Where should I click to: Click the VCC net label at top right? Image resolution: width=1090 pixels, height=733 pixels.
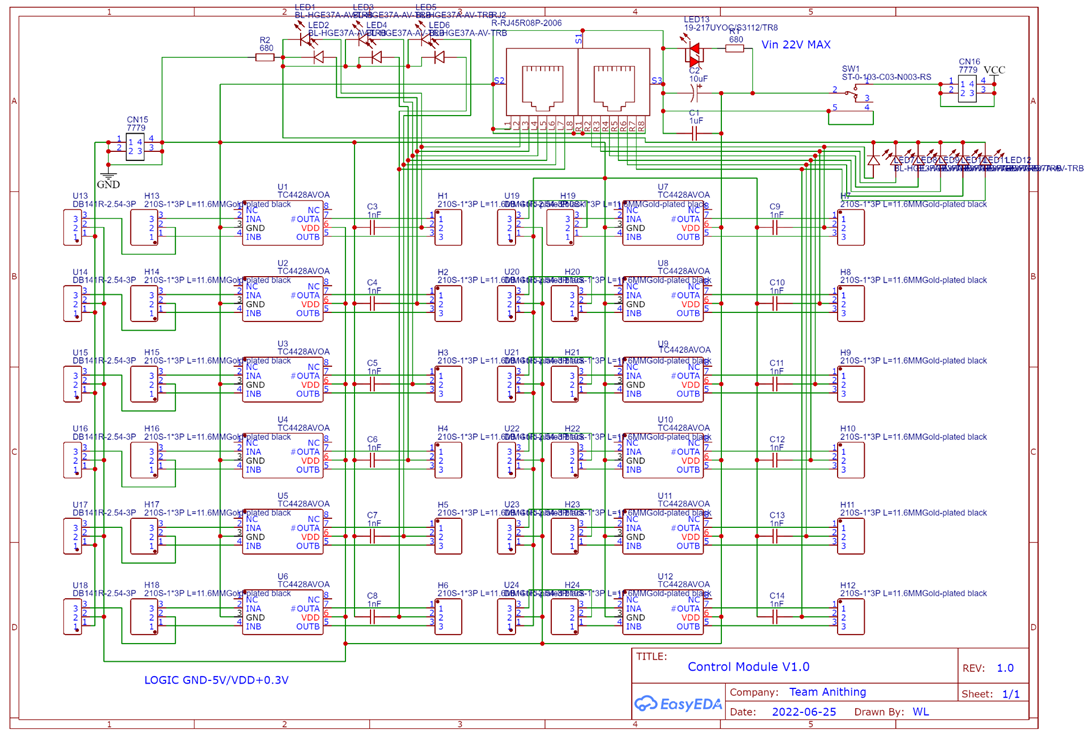995,70
